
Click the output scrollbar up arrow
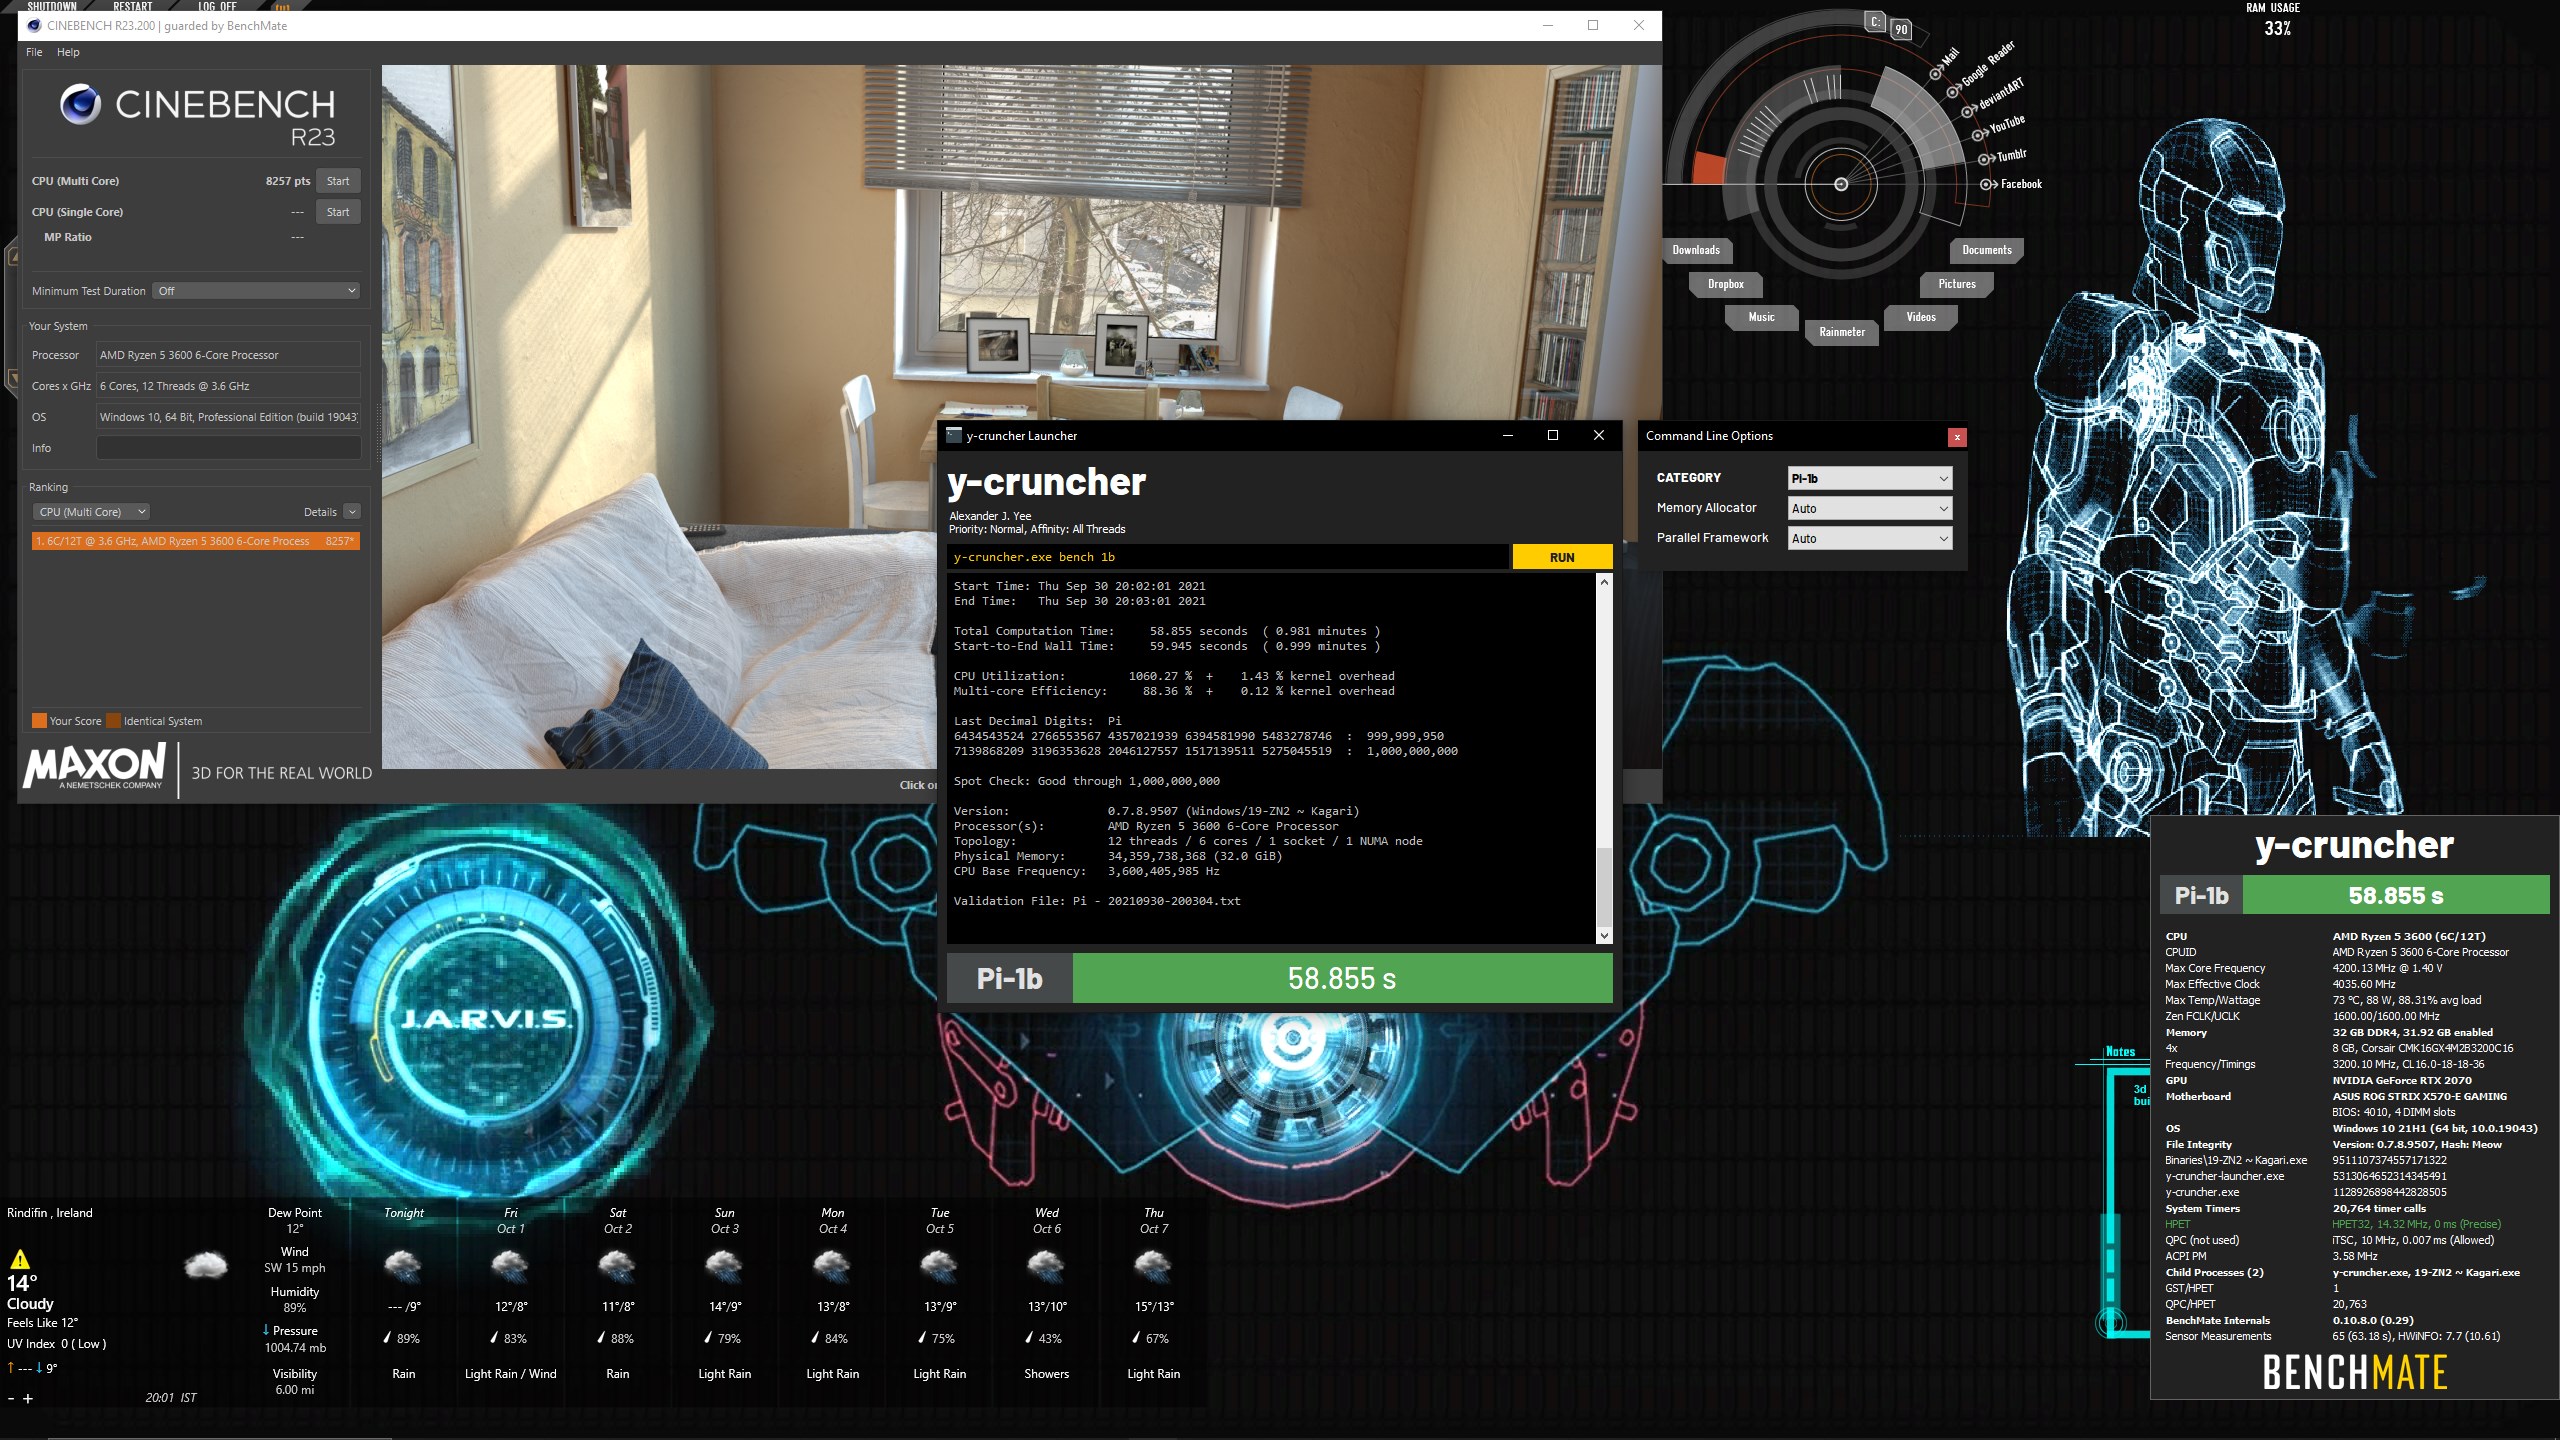(x=1604, y=582)
